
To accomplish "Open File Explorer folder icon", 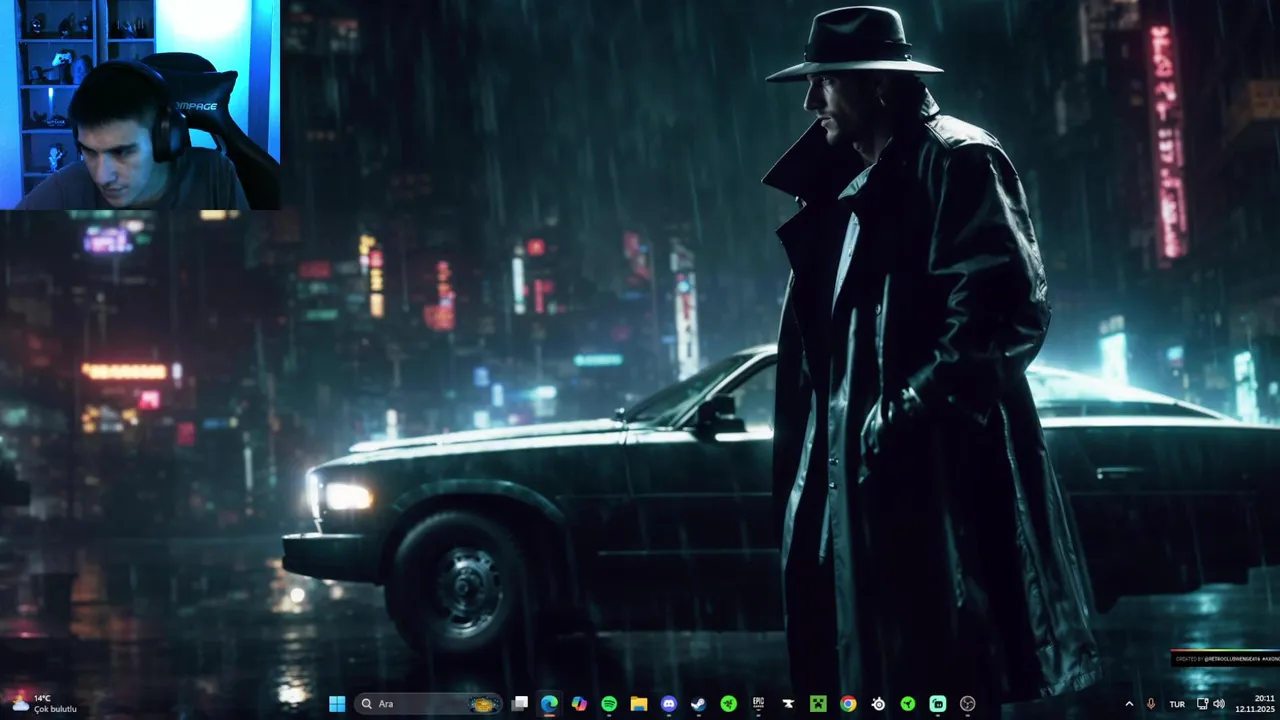I will click(639, 704).
